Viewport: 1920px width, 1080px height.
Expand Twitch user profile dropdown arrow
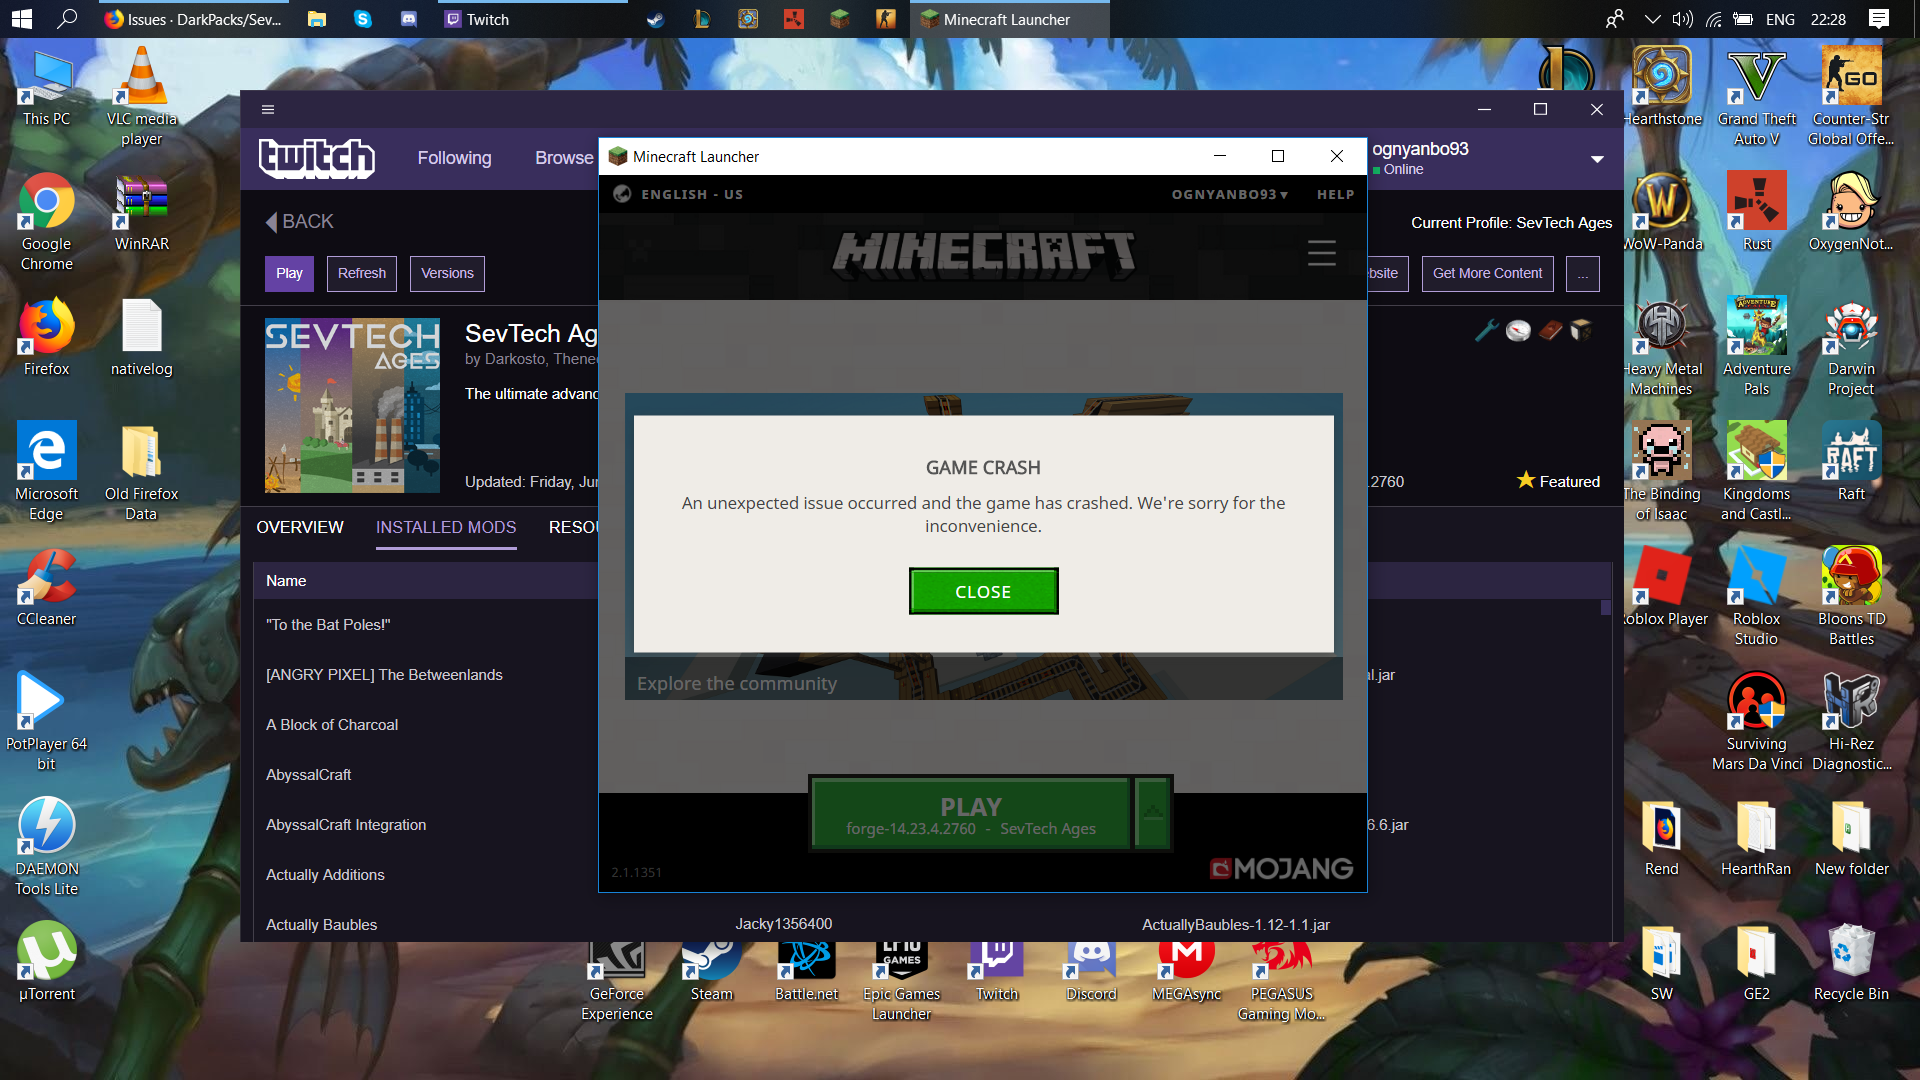(1597, 159)
